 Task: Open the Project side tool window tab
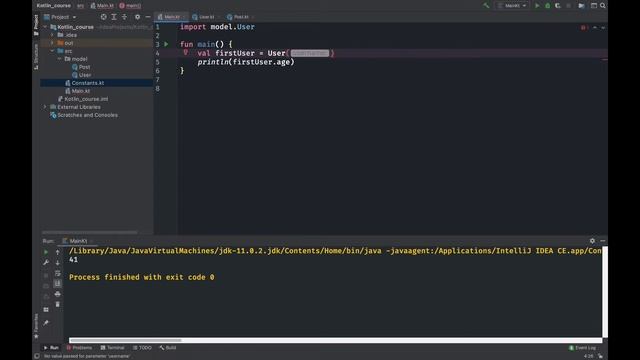pos(36,24)
